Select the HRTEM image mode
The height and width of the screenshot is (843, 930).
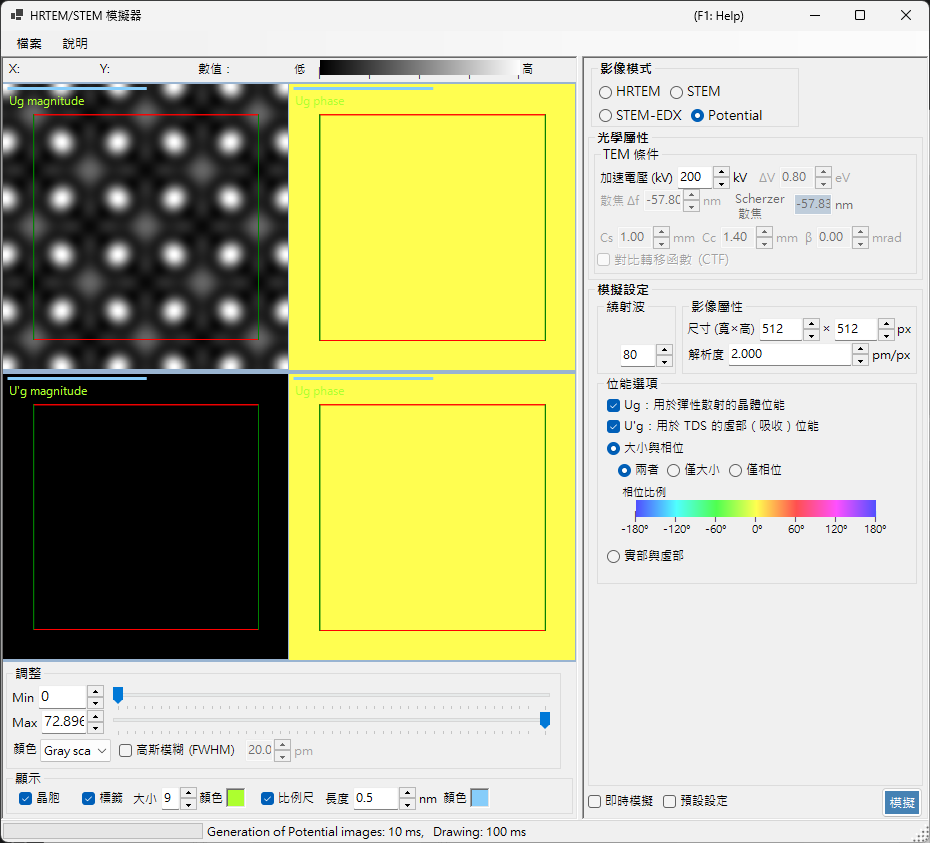630,91
